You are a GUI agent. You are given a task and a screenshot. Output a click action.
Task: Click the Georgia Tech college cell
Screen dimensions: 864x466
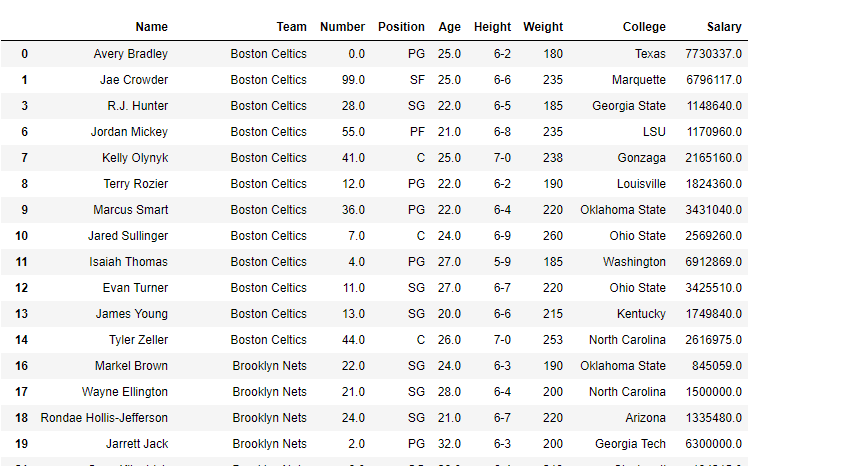(x=629, y=444)
